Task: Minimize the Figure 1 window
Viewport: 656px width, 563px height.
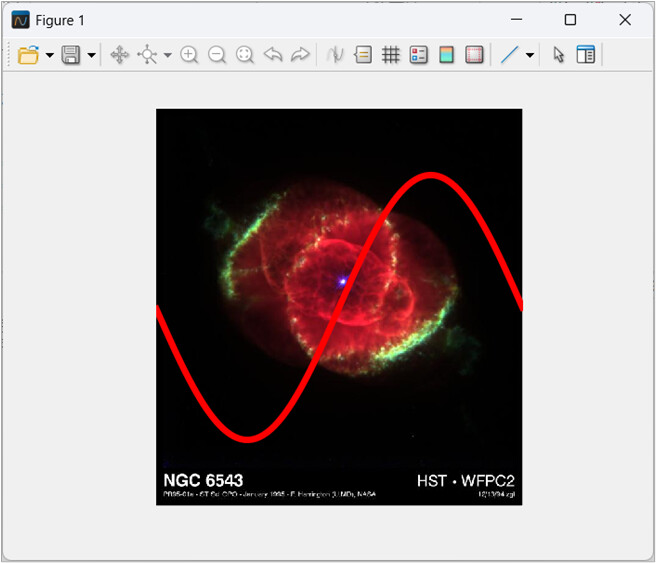Action: click(517, 20)
